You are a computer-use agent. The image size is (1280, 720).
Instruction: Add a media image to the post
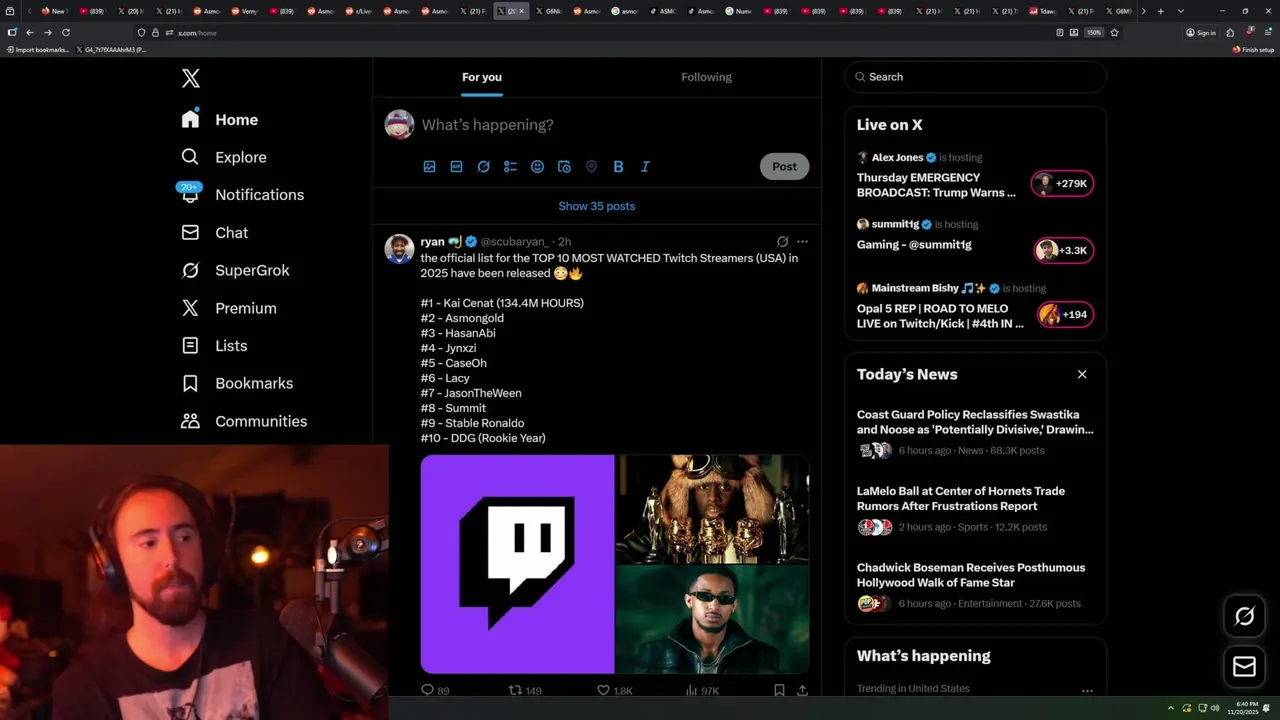tap(429, 167)
